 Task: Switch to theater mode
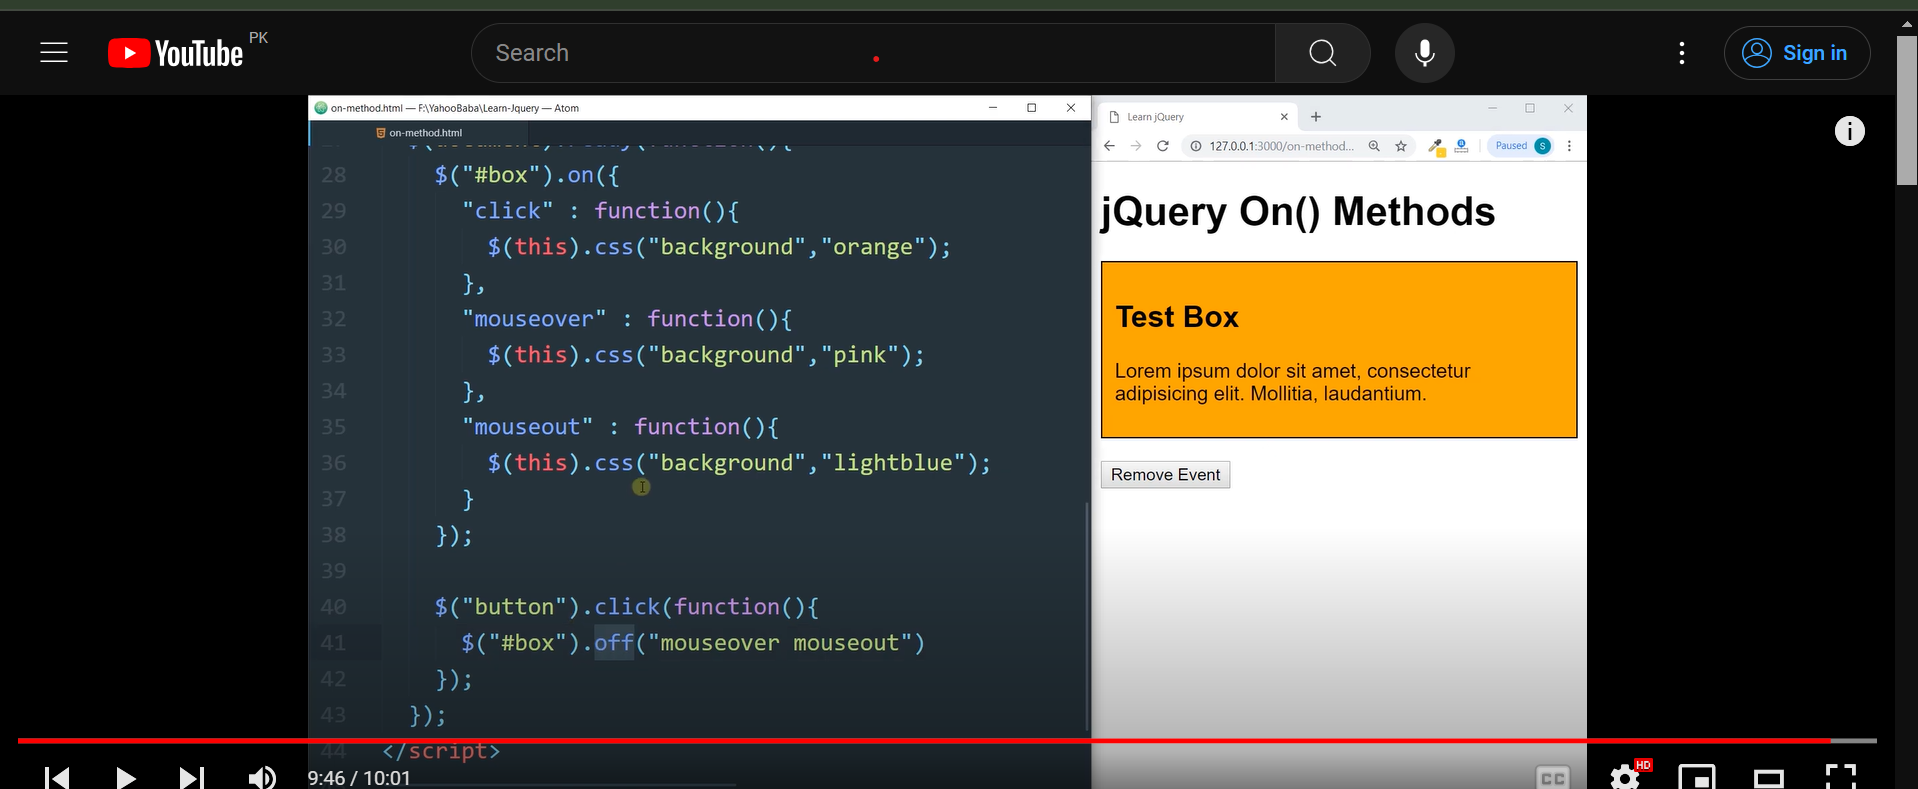1769,777
